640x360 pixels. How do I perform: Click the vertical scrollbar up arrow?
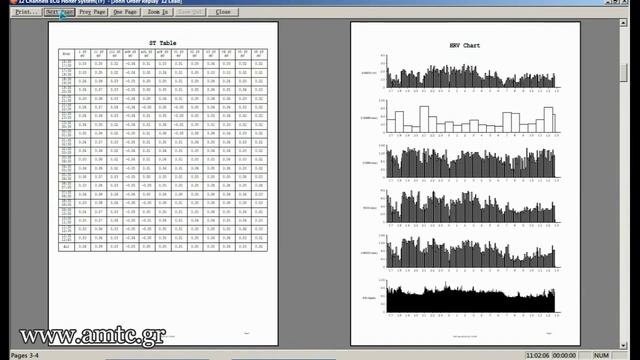pos(623,23)
